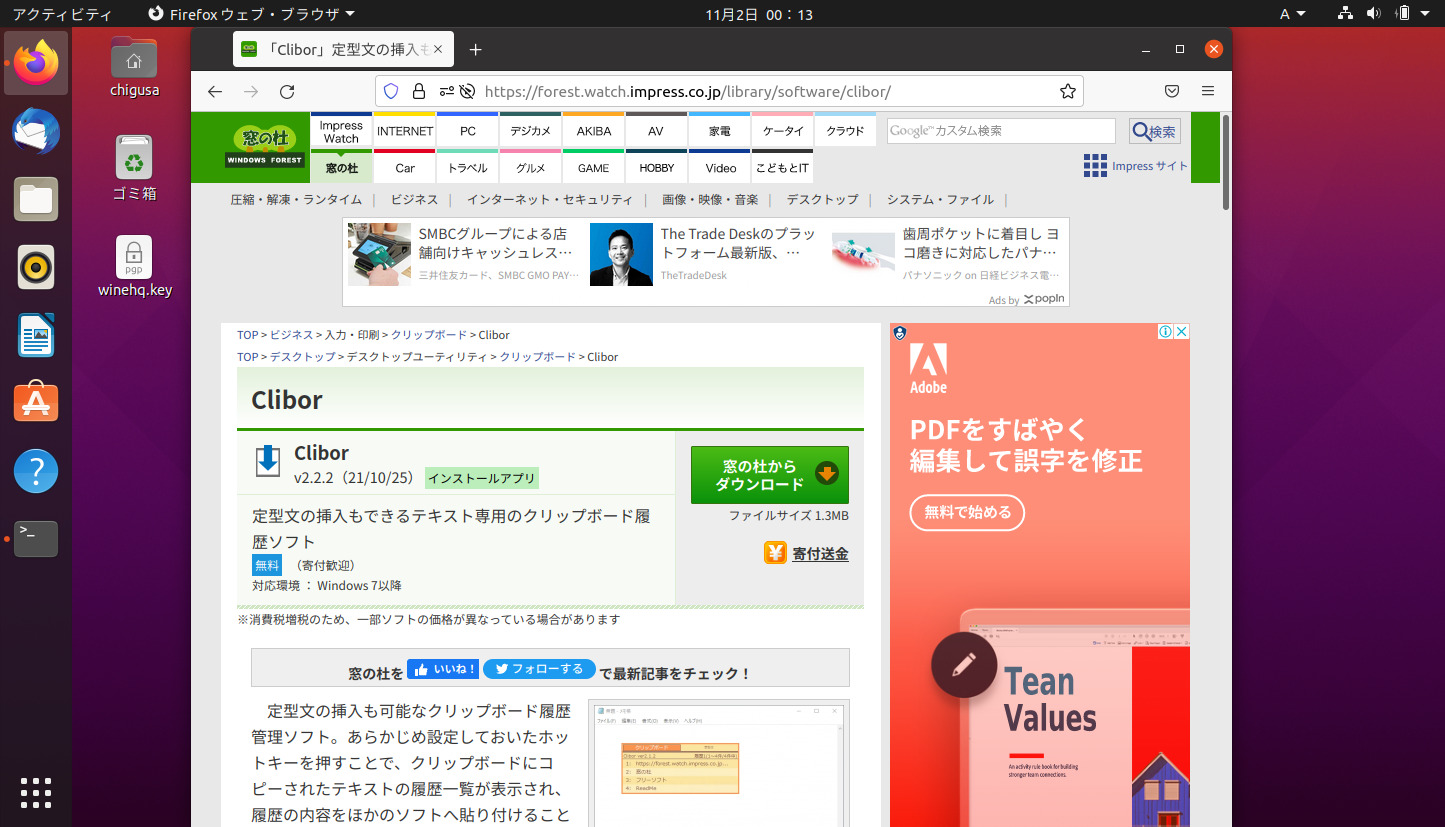Open the Clibor screenshot thumbnail
The width and height of the screenshot is (1445, 827).
[x=719, y=763]
